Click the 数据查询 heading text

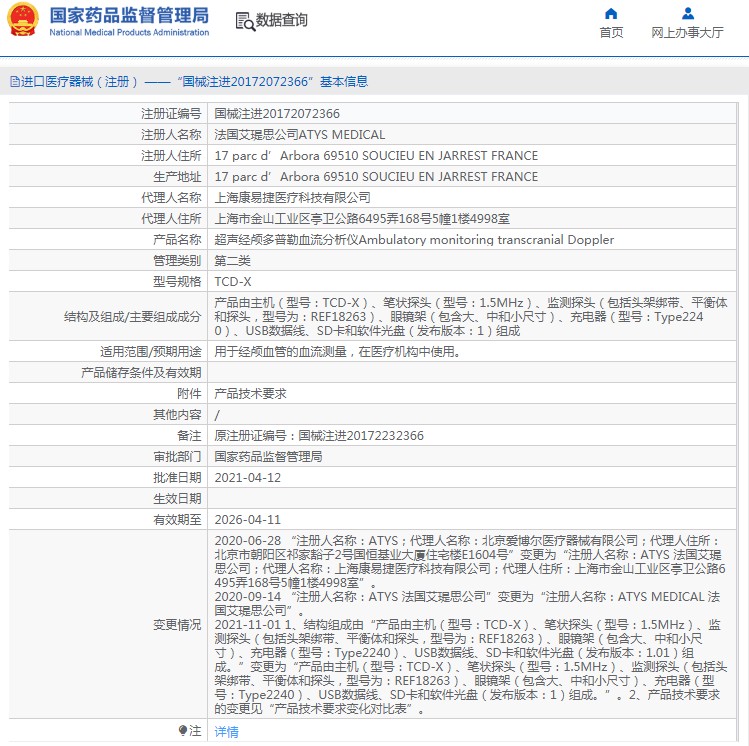[x=282, y=21]
